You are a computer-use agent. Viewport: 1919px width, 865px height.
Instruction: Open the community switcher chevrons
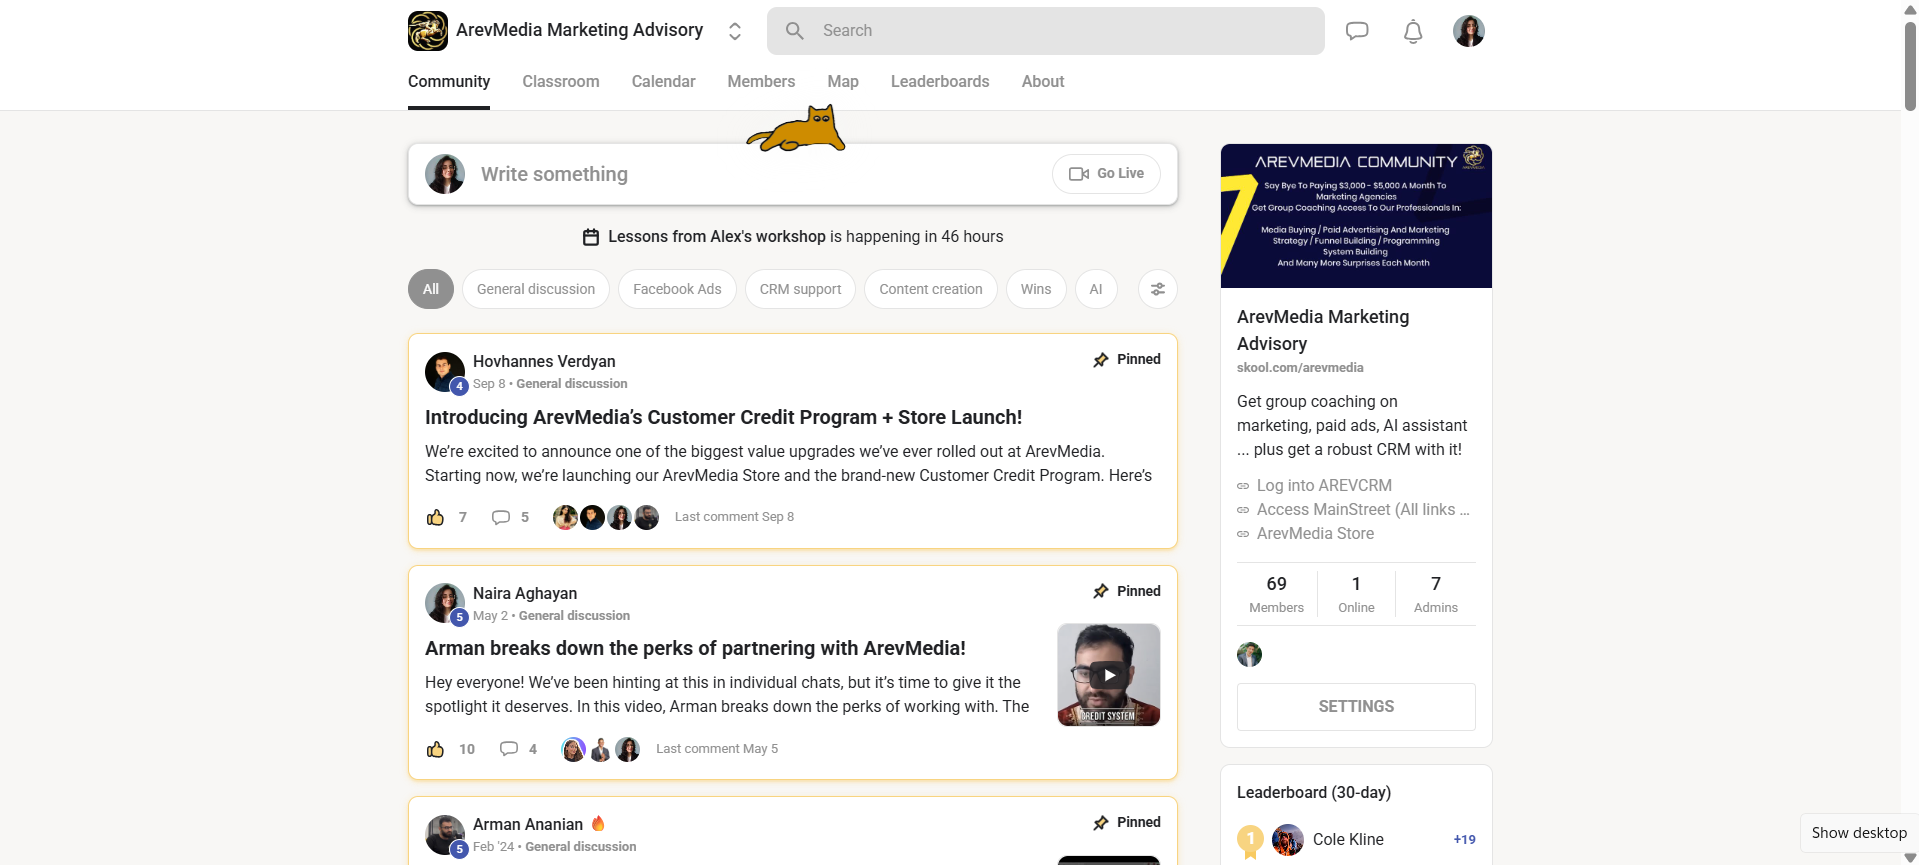(735, 31)
